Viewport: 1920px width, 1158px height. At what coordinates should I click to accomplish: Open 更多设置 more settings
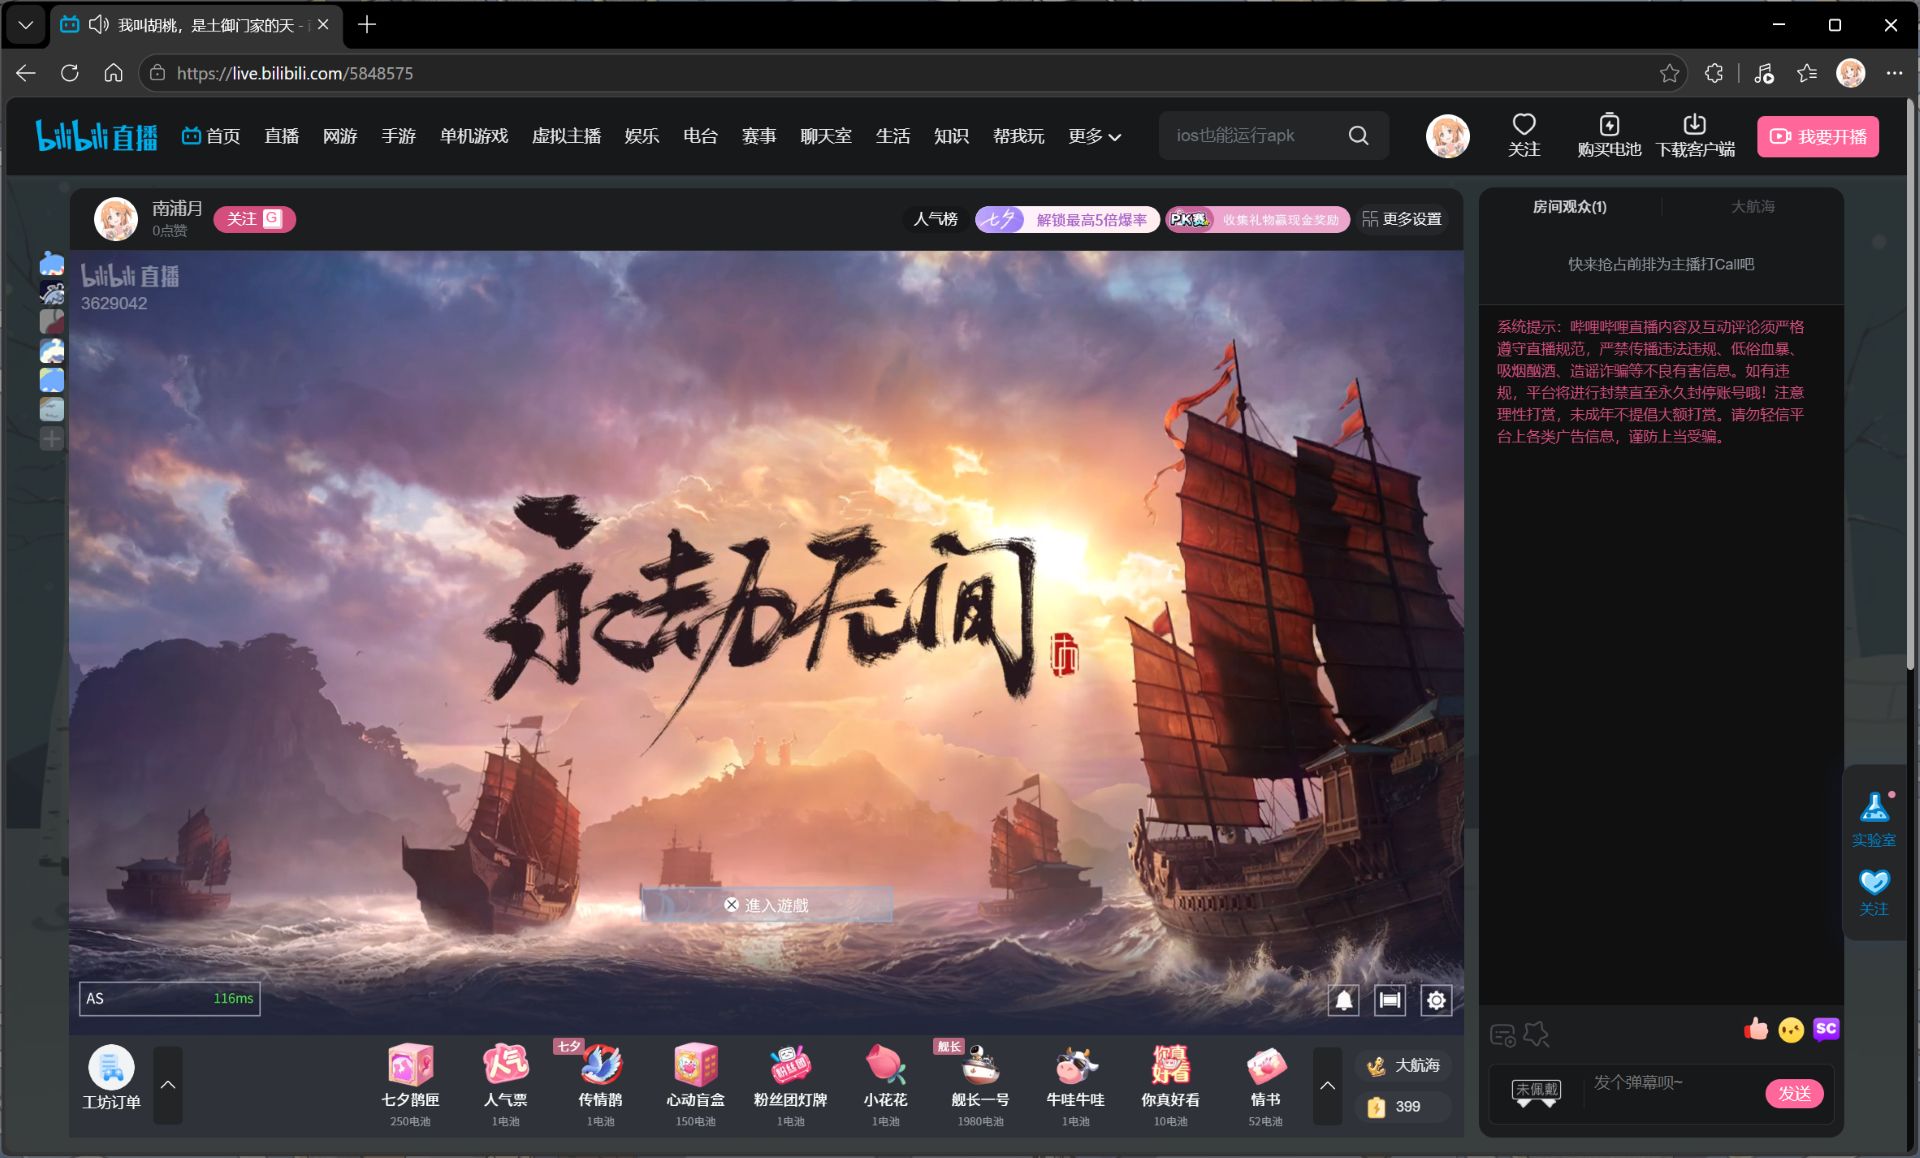click(x=1402, y=219)
